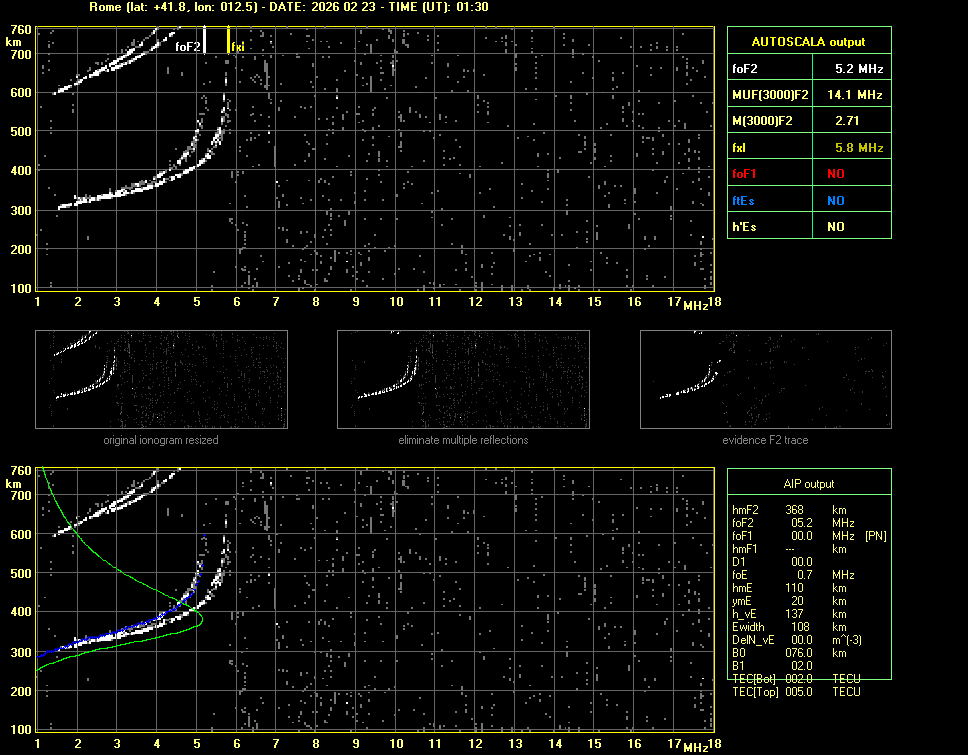Click the h'Es NO row in AUTOSCALA table
This screenshot has width=968, height=755.
[809, 227]
